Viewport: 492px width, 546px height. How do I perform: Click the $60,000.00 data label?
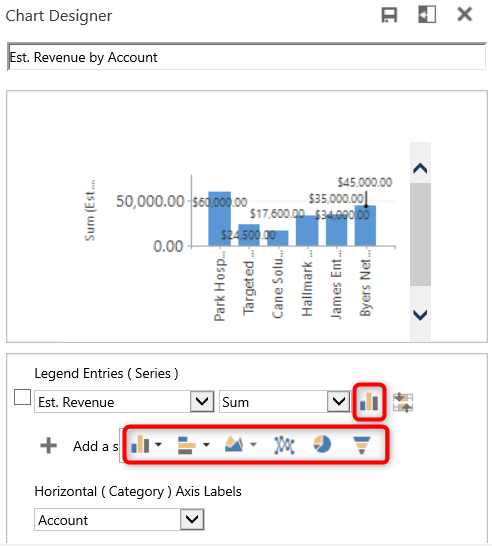tap(220, 202)
